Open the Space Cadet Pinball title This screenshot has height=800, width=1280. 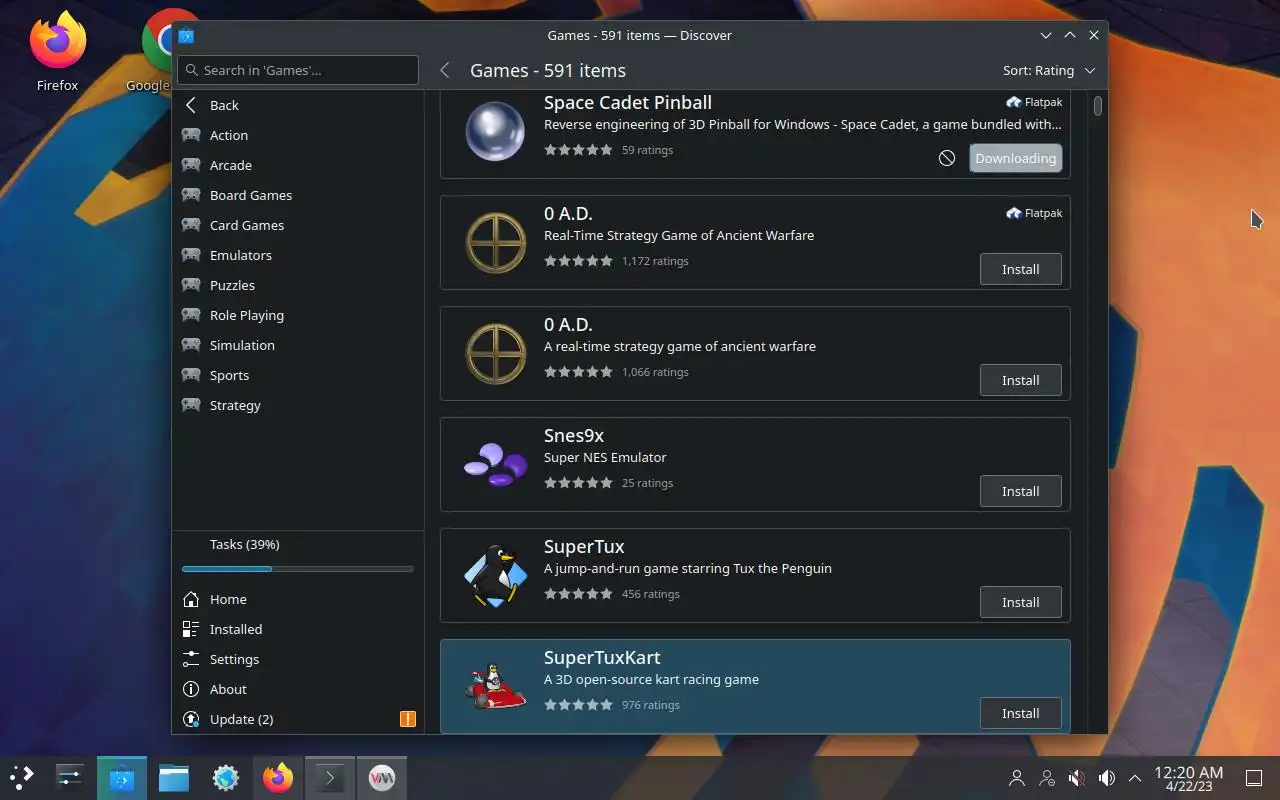(628, 102)
